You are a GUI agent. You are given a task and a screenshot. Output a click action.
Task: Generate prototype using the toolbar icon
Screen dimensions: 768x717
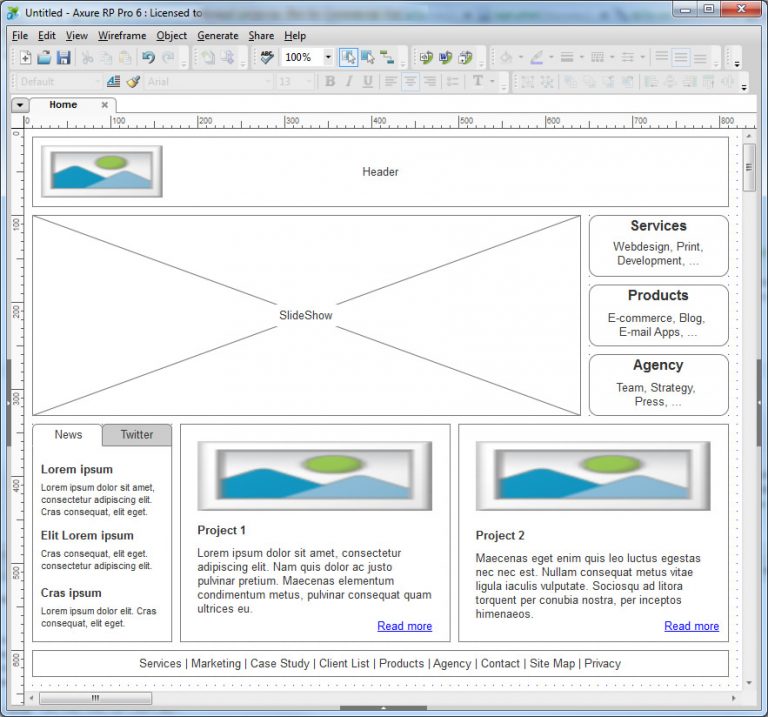[426, 58]
